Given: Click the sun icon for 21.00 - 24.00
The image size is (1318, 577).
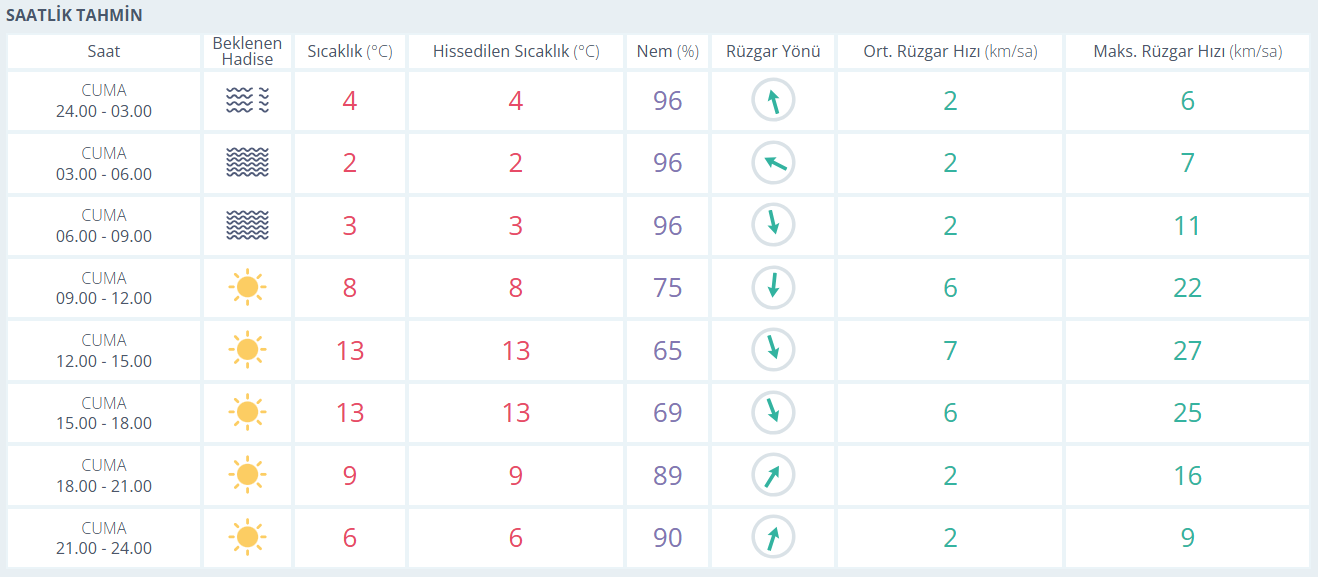Looking at the screenshot, I should (247, 538).
